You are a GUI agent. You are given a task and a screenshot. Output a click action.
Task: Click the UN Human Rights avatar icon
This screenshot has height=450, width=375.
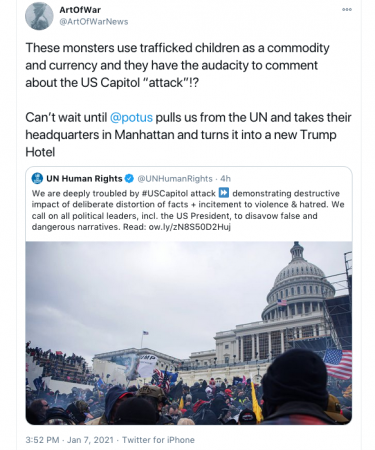coord(37,178)
